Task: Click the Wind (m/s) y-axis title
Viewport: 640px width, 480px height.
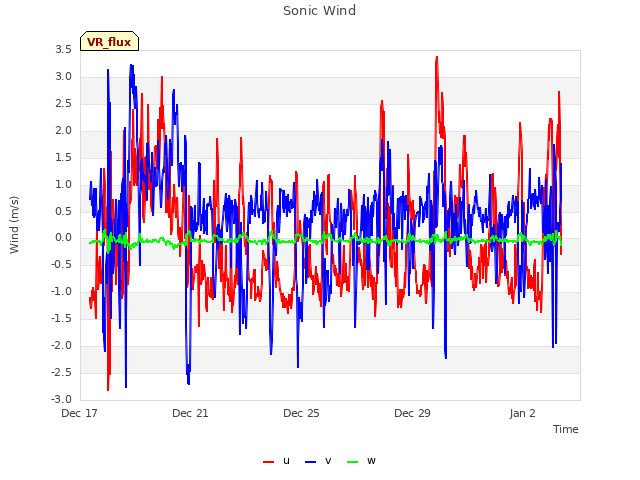Action: coord(14,224)
